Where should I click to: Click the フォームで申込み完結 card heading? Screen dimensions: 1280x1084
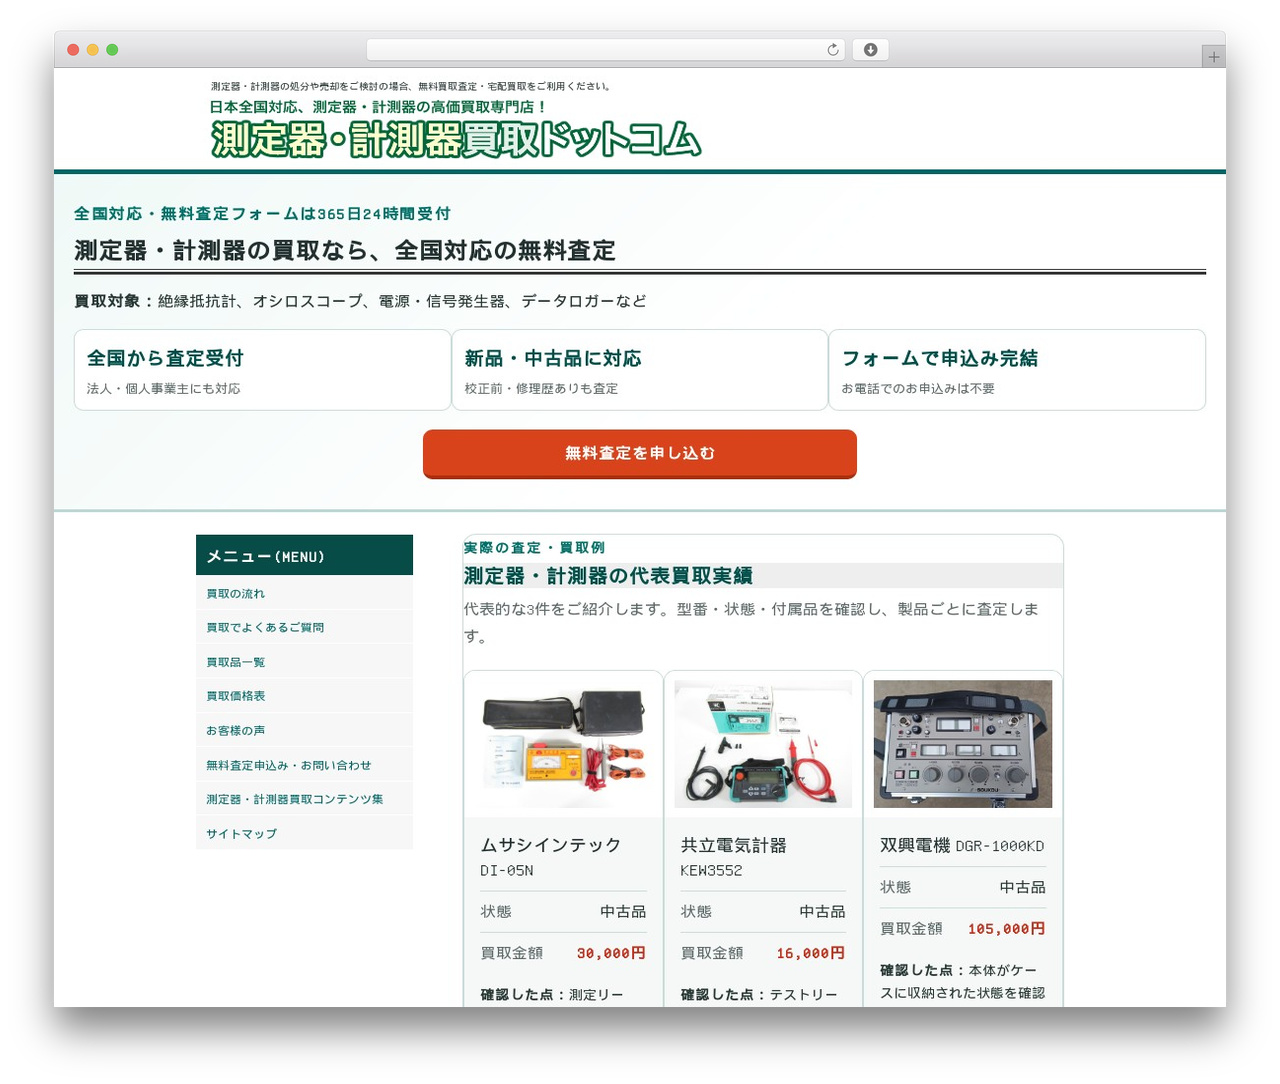click(940, 358)
